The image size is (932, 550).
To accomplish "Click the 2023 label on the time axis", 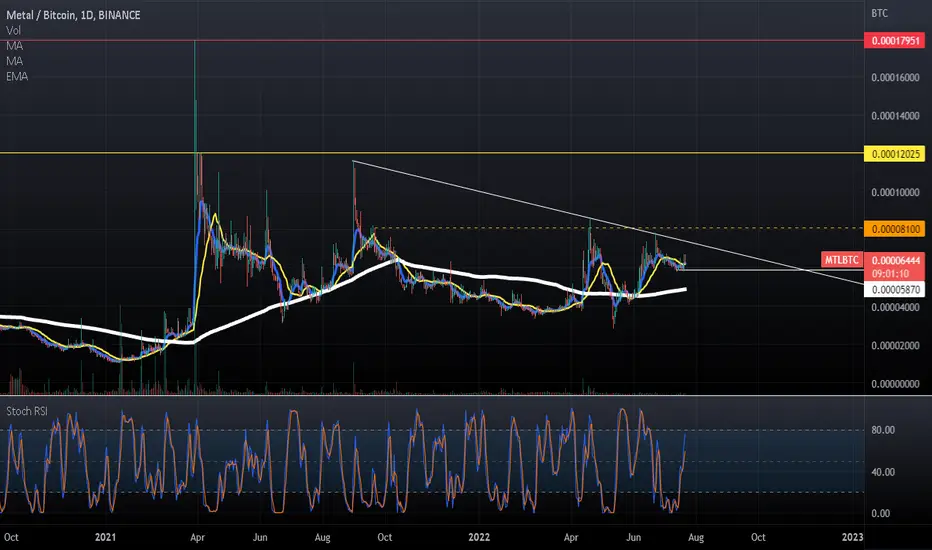I will coord(852,537).
